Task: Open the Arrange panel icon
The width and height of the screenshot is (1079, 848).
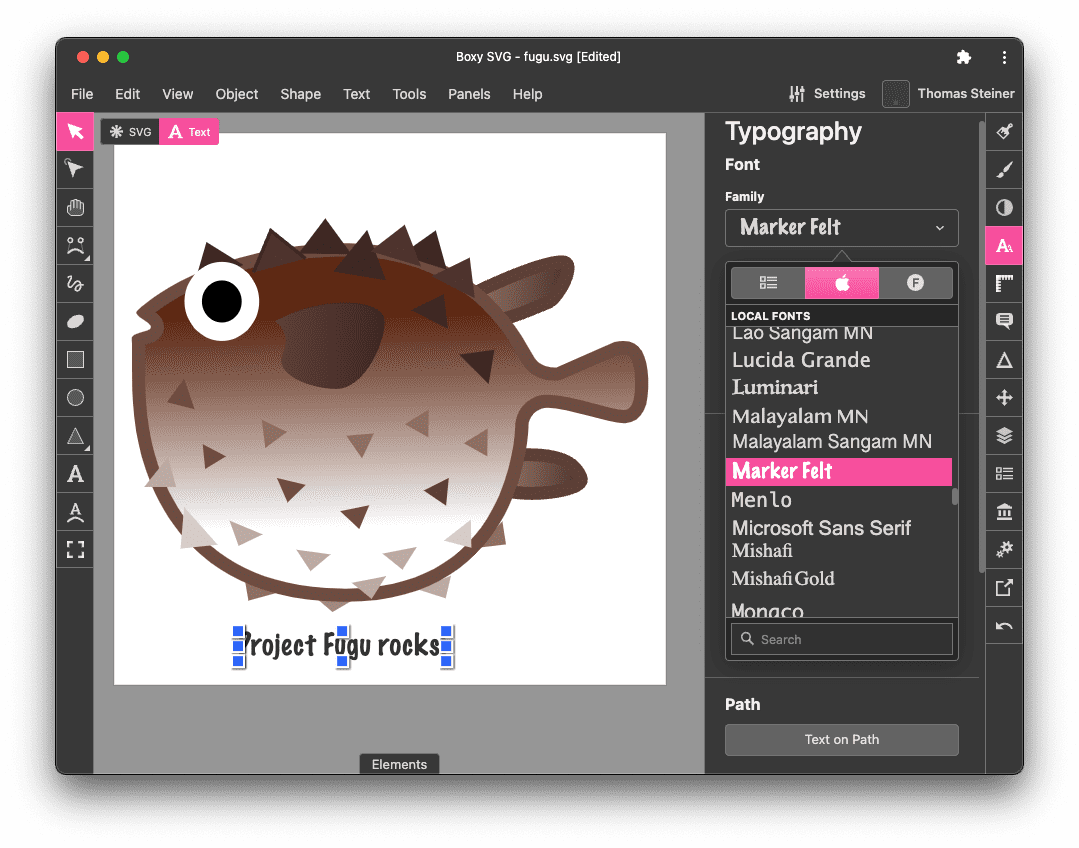Action: tap(1003, 397)
